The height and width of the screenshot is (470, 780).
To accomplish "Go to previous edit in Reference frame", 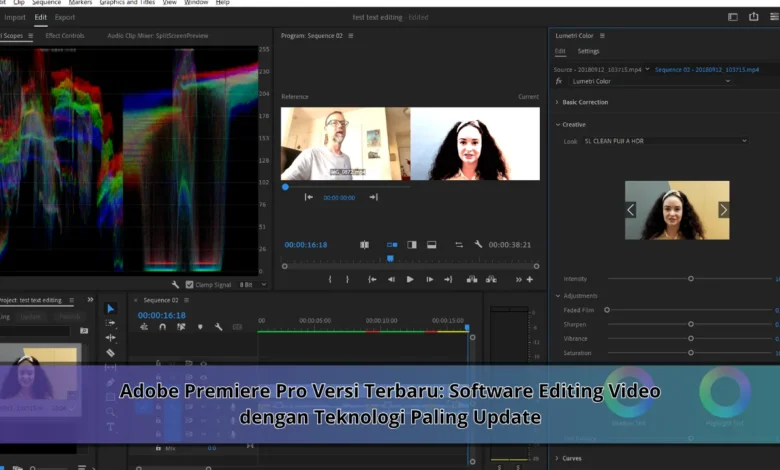I will 308,197.
